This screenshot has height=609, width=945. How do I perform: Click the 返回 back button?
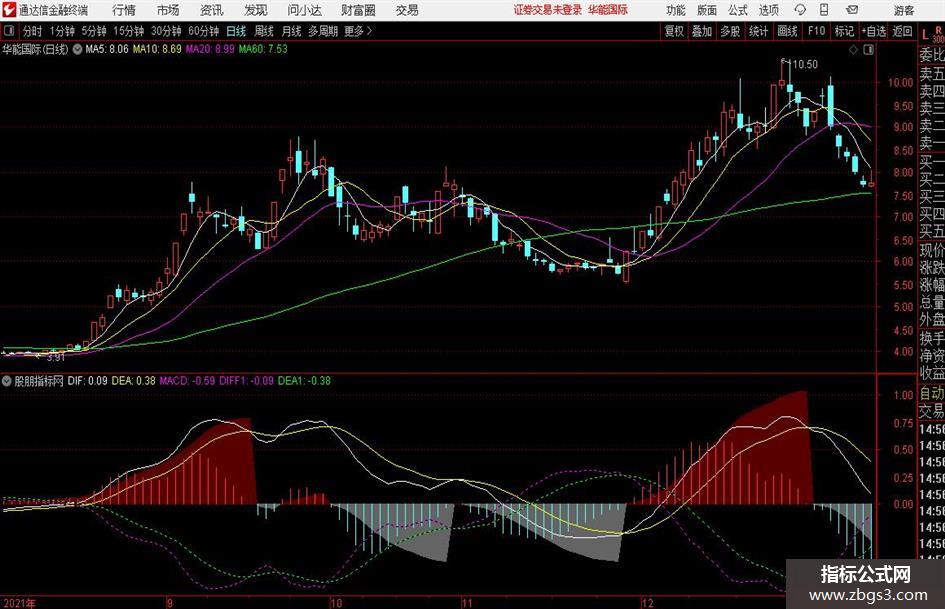pos(902,31)
